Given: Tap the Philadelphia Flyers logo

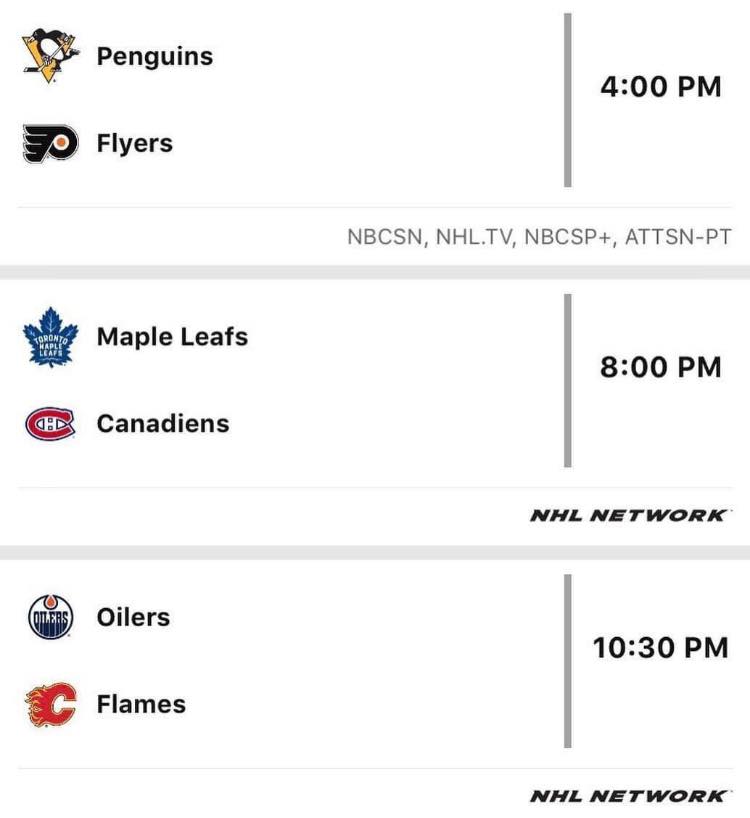Looking at the screenshot, I should 51,143.
